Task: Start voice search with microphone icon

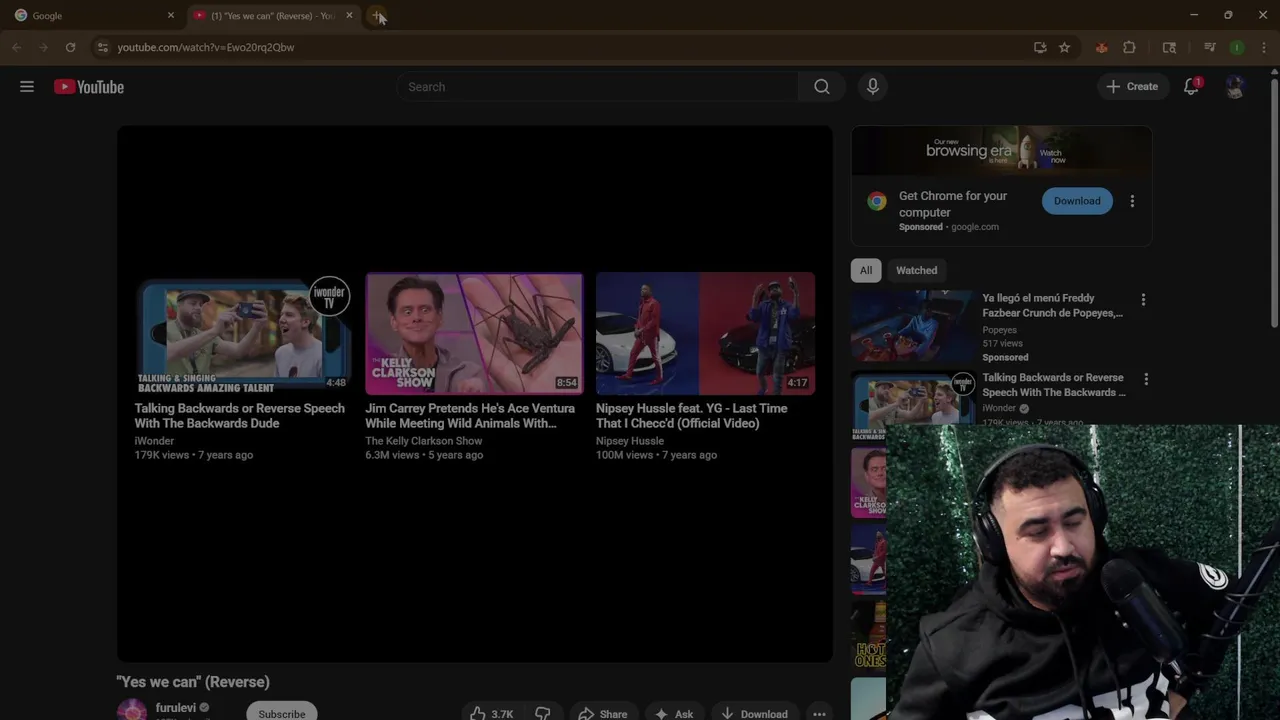Action: [x=873, y=87]
